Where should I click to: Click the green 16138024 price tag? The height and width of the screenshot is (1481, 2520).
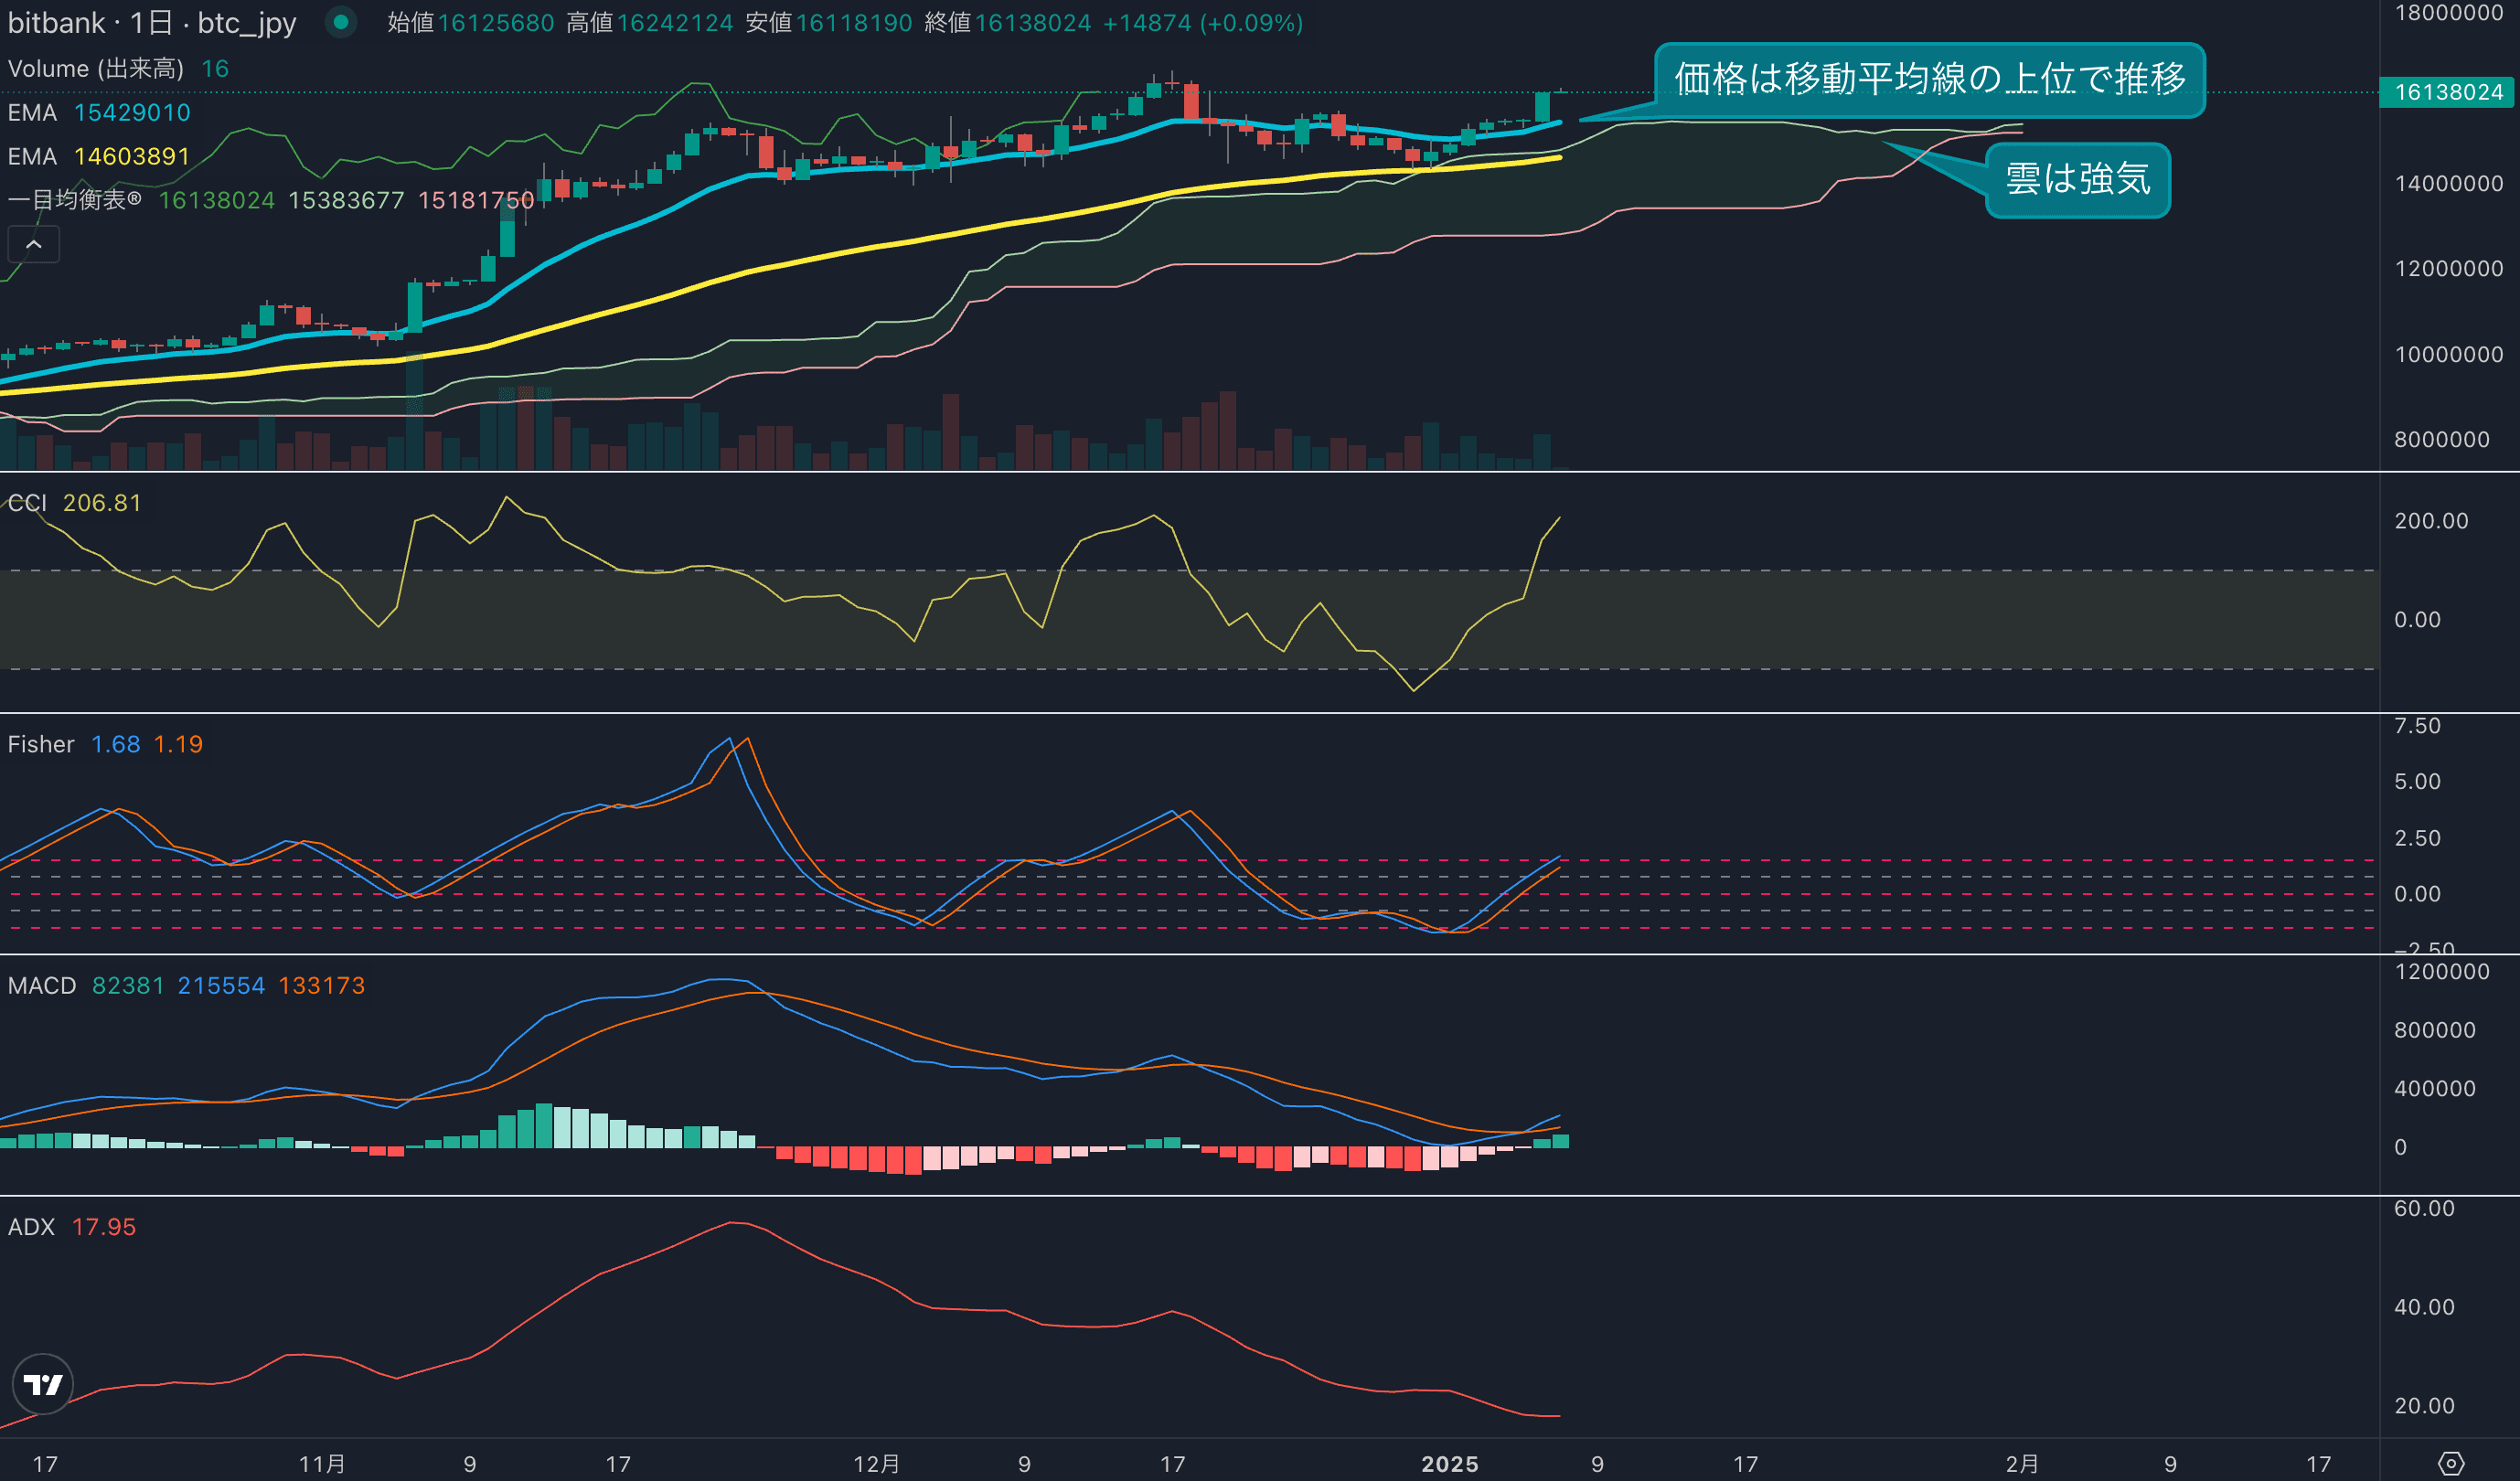coord(2447,92)
